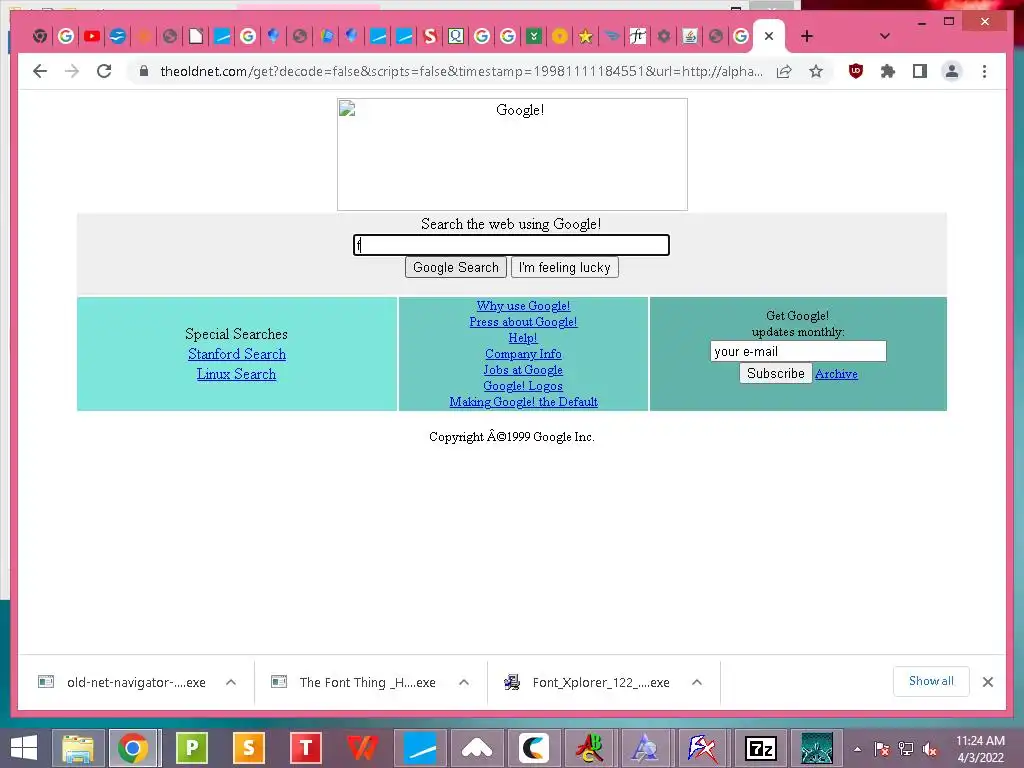Expand the tab search dropdown
1024x768 pixels.
point(884,37)
